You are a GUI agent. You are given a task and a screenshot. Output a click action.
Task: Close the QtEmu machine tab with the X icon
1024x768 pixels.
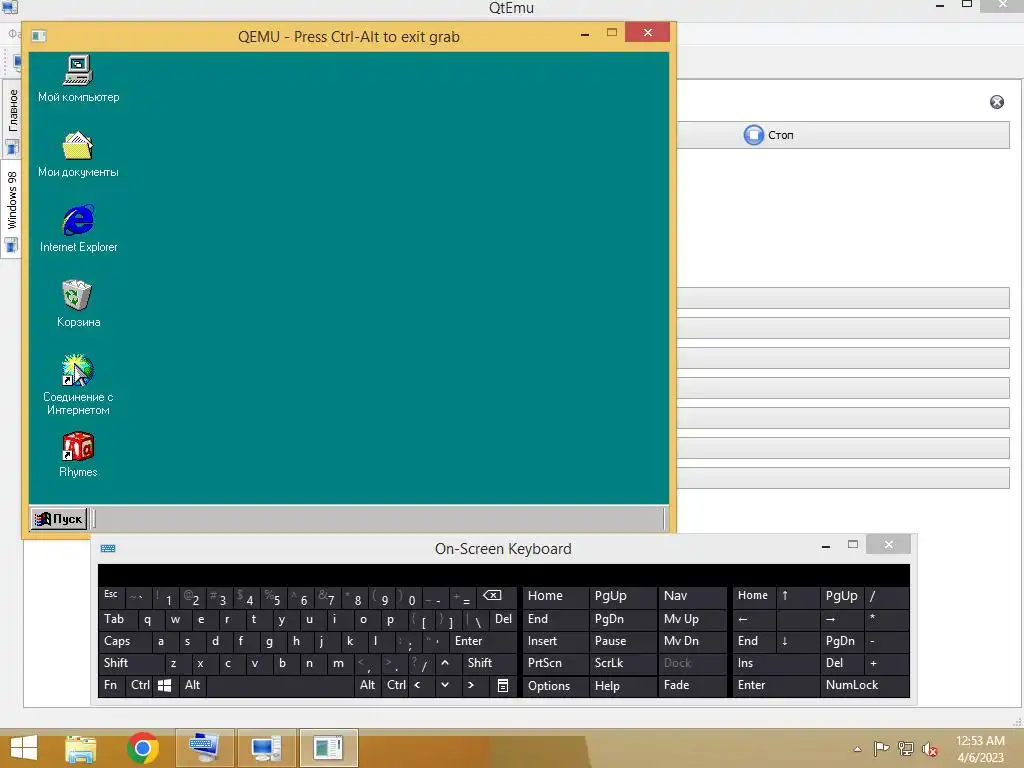(x=997, y=102)
